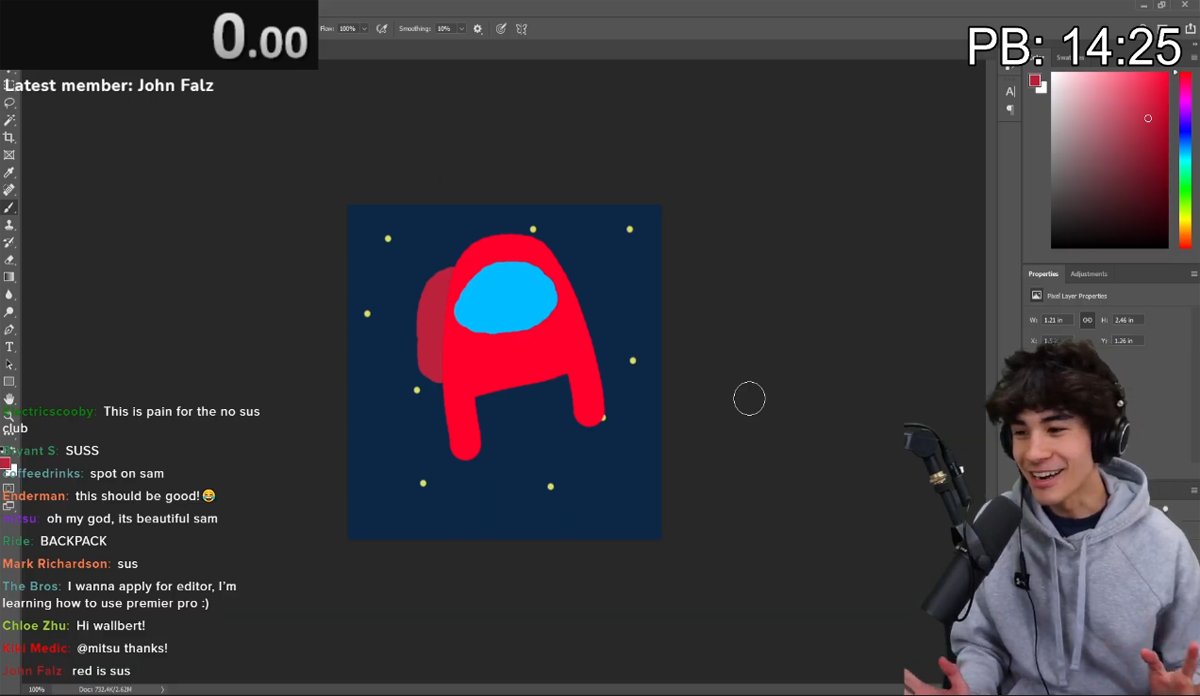
Task: Click the background color swatch in Color panel
Action: click(x=1043, y=89)
